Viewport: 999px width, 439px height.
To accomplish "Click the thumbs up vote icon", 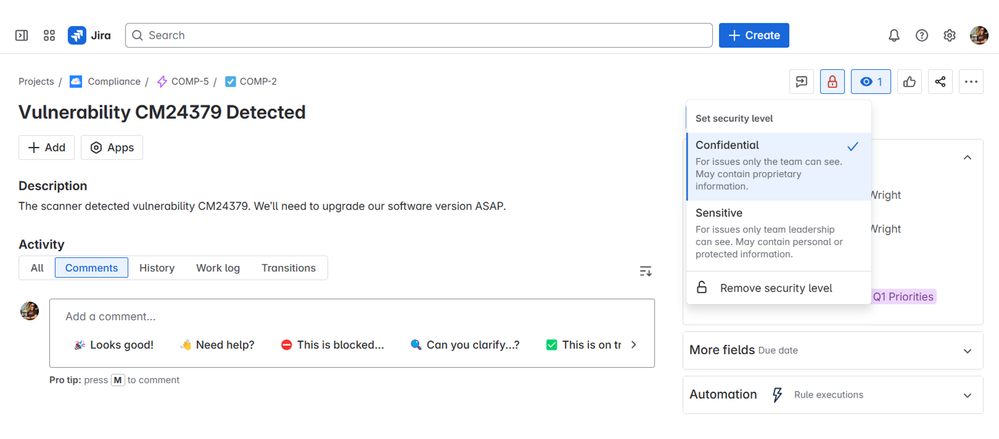I will (x=909, y=82).
